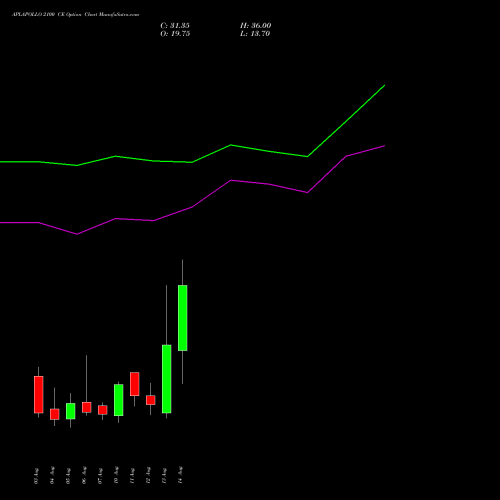
Task: Click the 11 Aug date label
Action: pyautogui.click(x=132, y=476)
